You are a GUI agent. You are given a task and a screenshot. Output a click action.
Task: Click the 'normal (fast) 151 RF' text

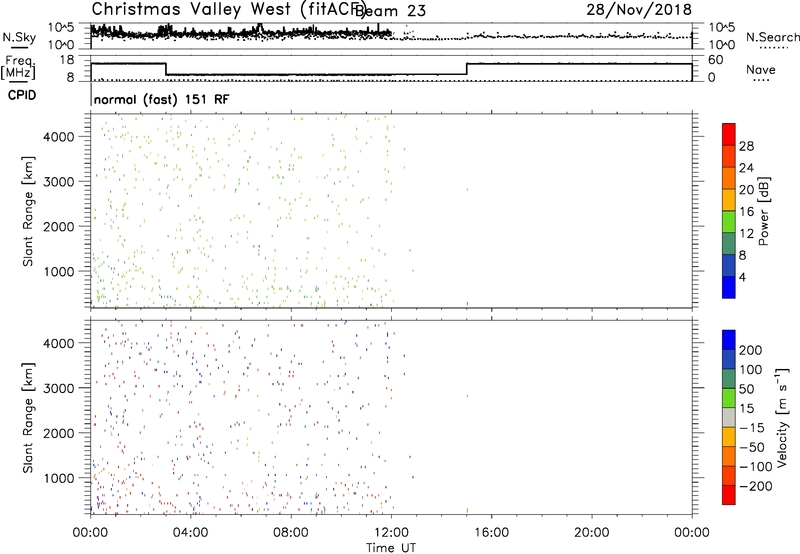162,99
